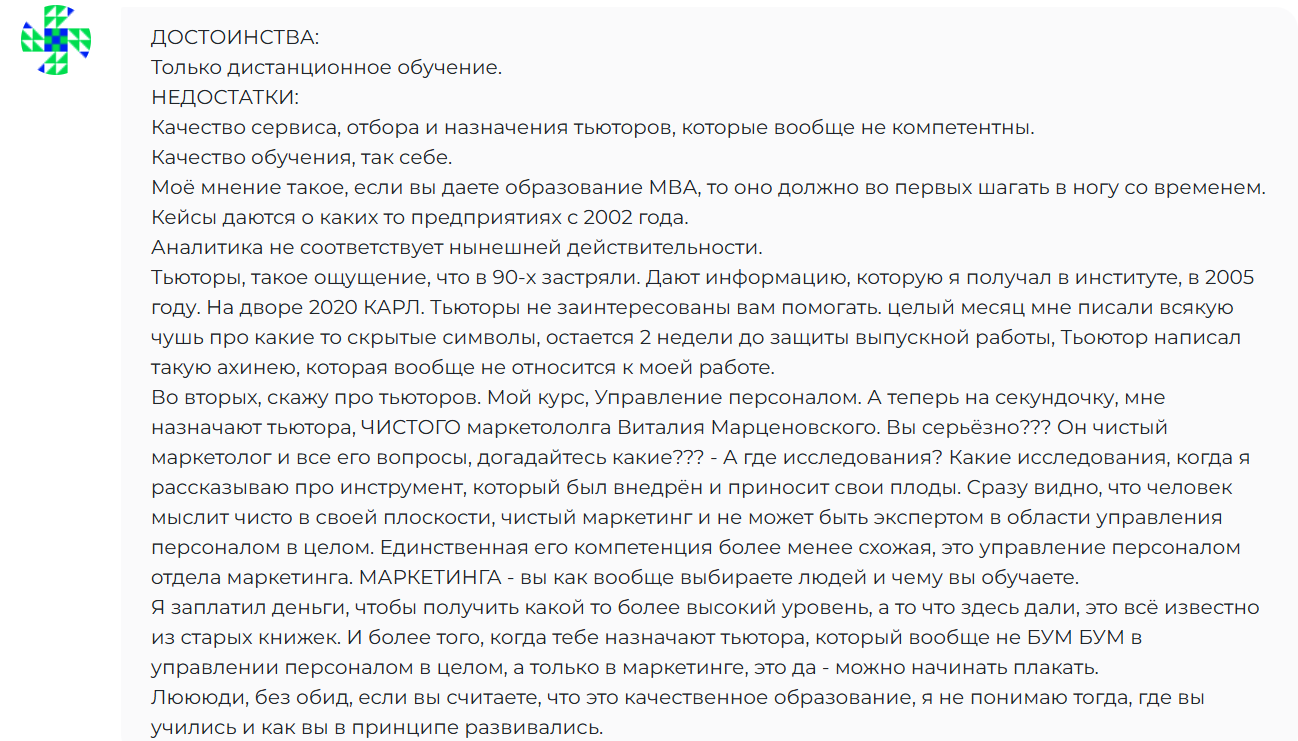Click the line starting 'Люююди, без обид'
The image size is (1298, 741).
[x=692, y=698]
